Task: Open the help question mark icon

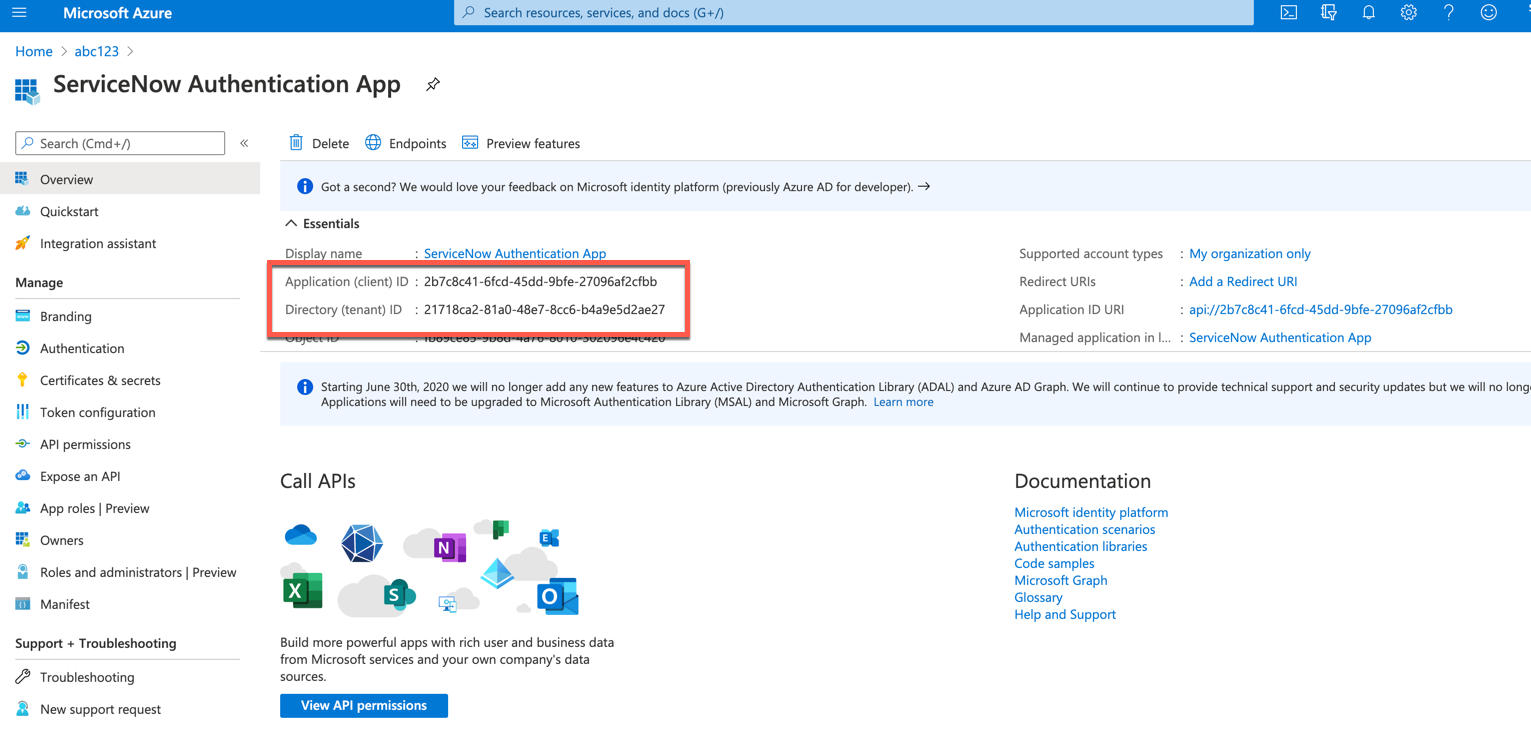Action: tap(1449, 13)
